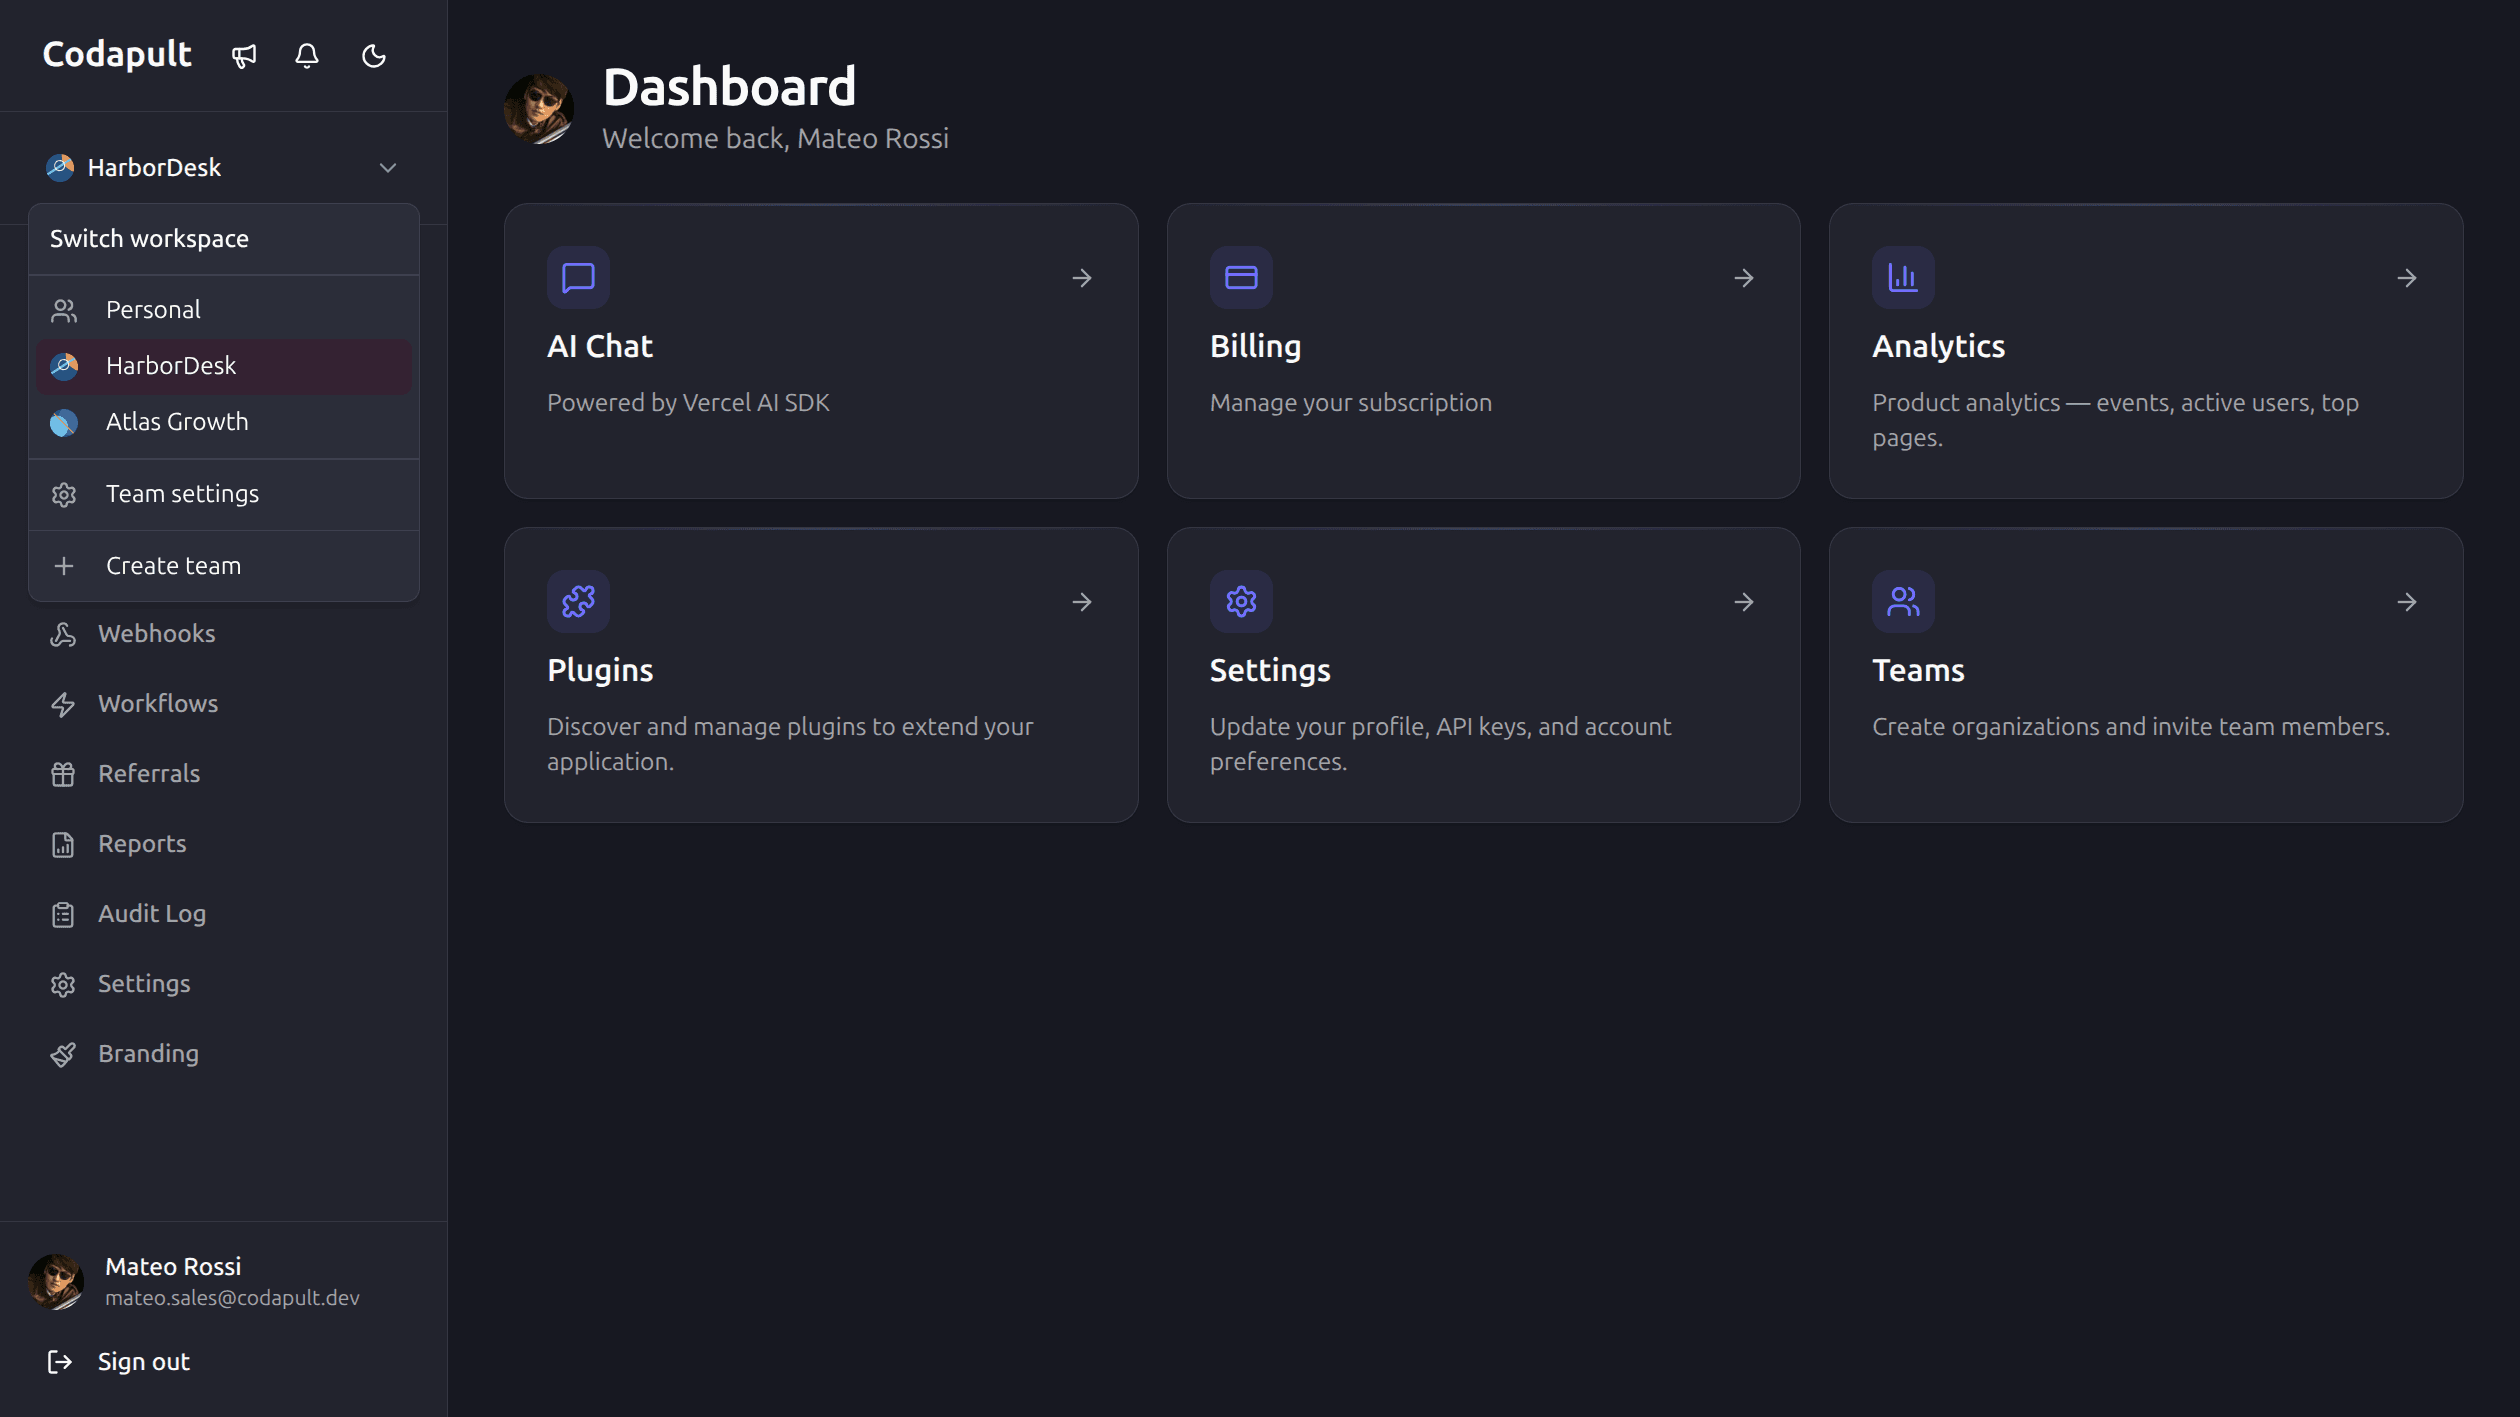Click Sign out button

click(224, 1362)
